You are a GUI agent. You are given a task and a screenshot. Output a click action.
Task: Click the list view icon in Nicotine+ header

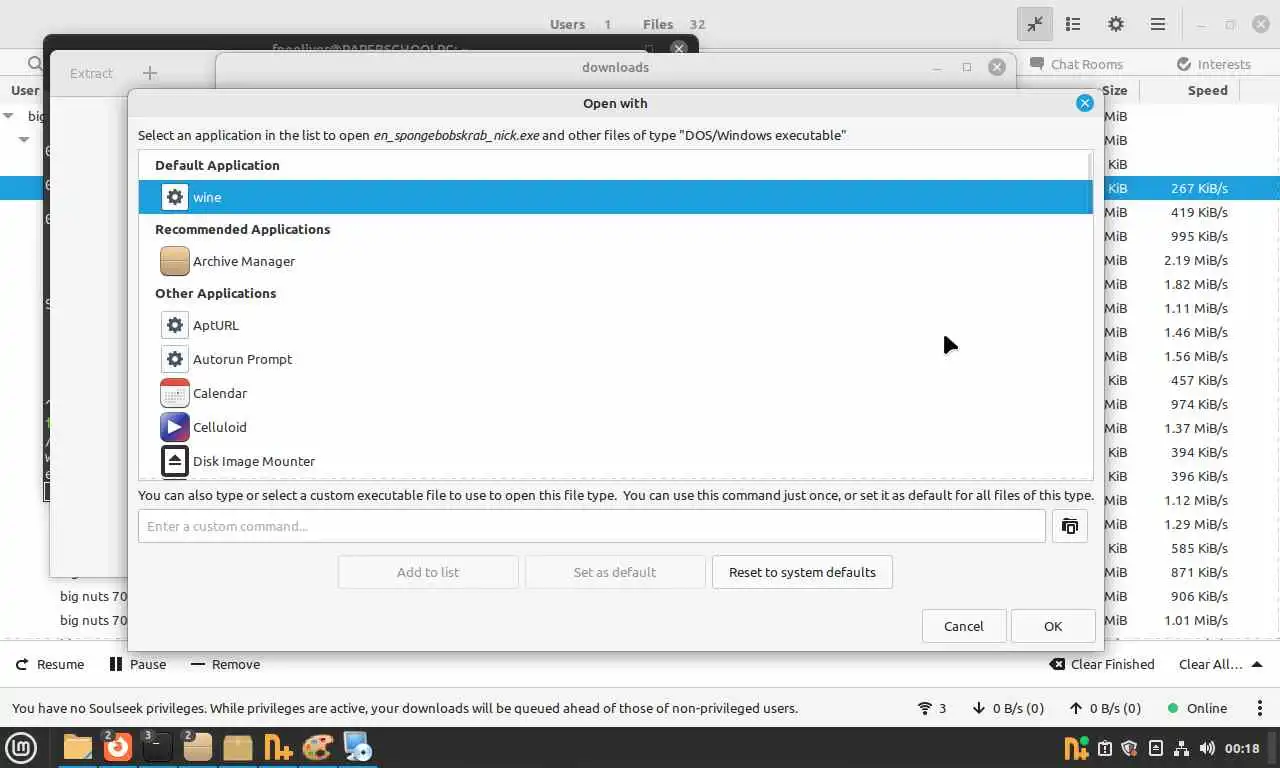tap(1073, 24)
